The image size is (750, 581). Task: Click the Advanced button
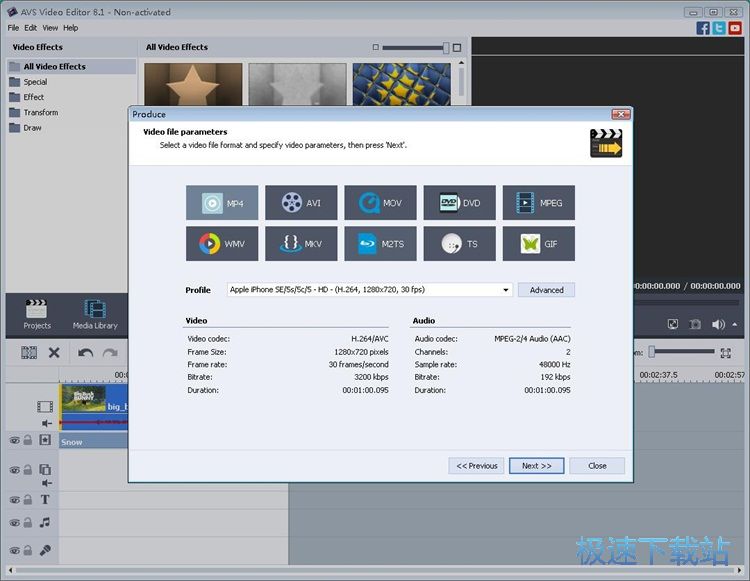click(x=546, y=290)
